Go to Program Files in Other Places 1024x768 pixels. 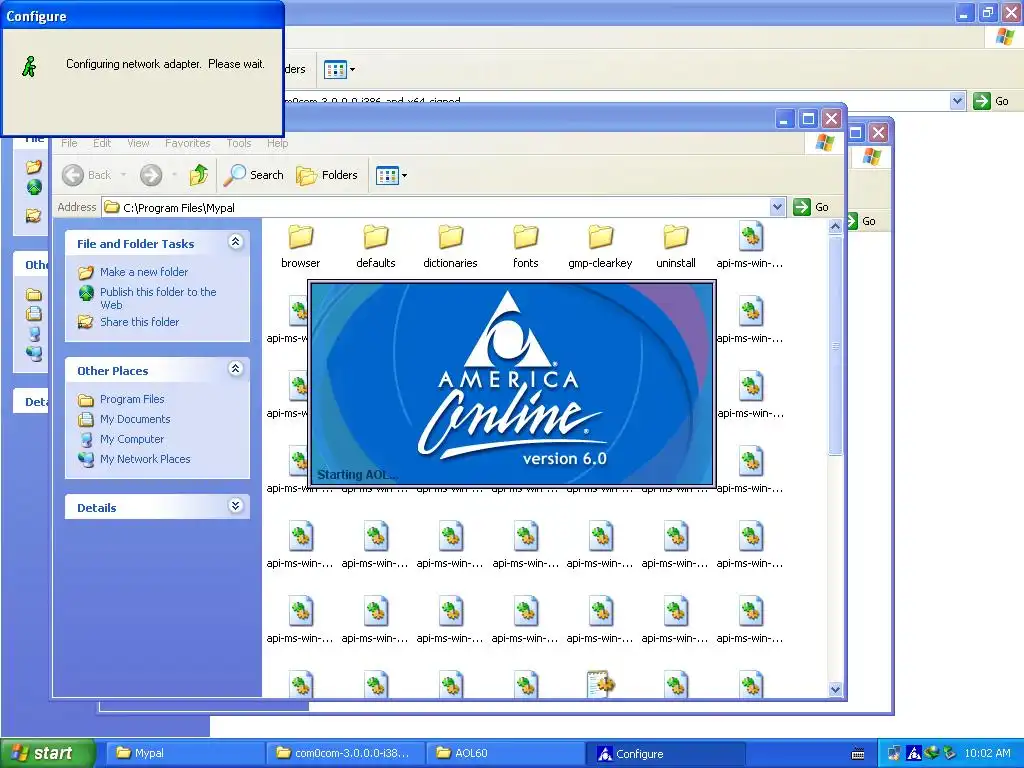[x=132, y=399]
